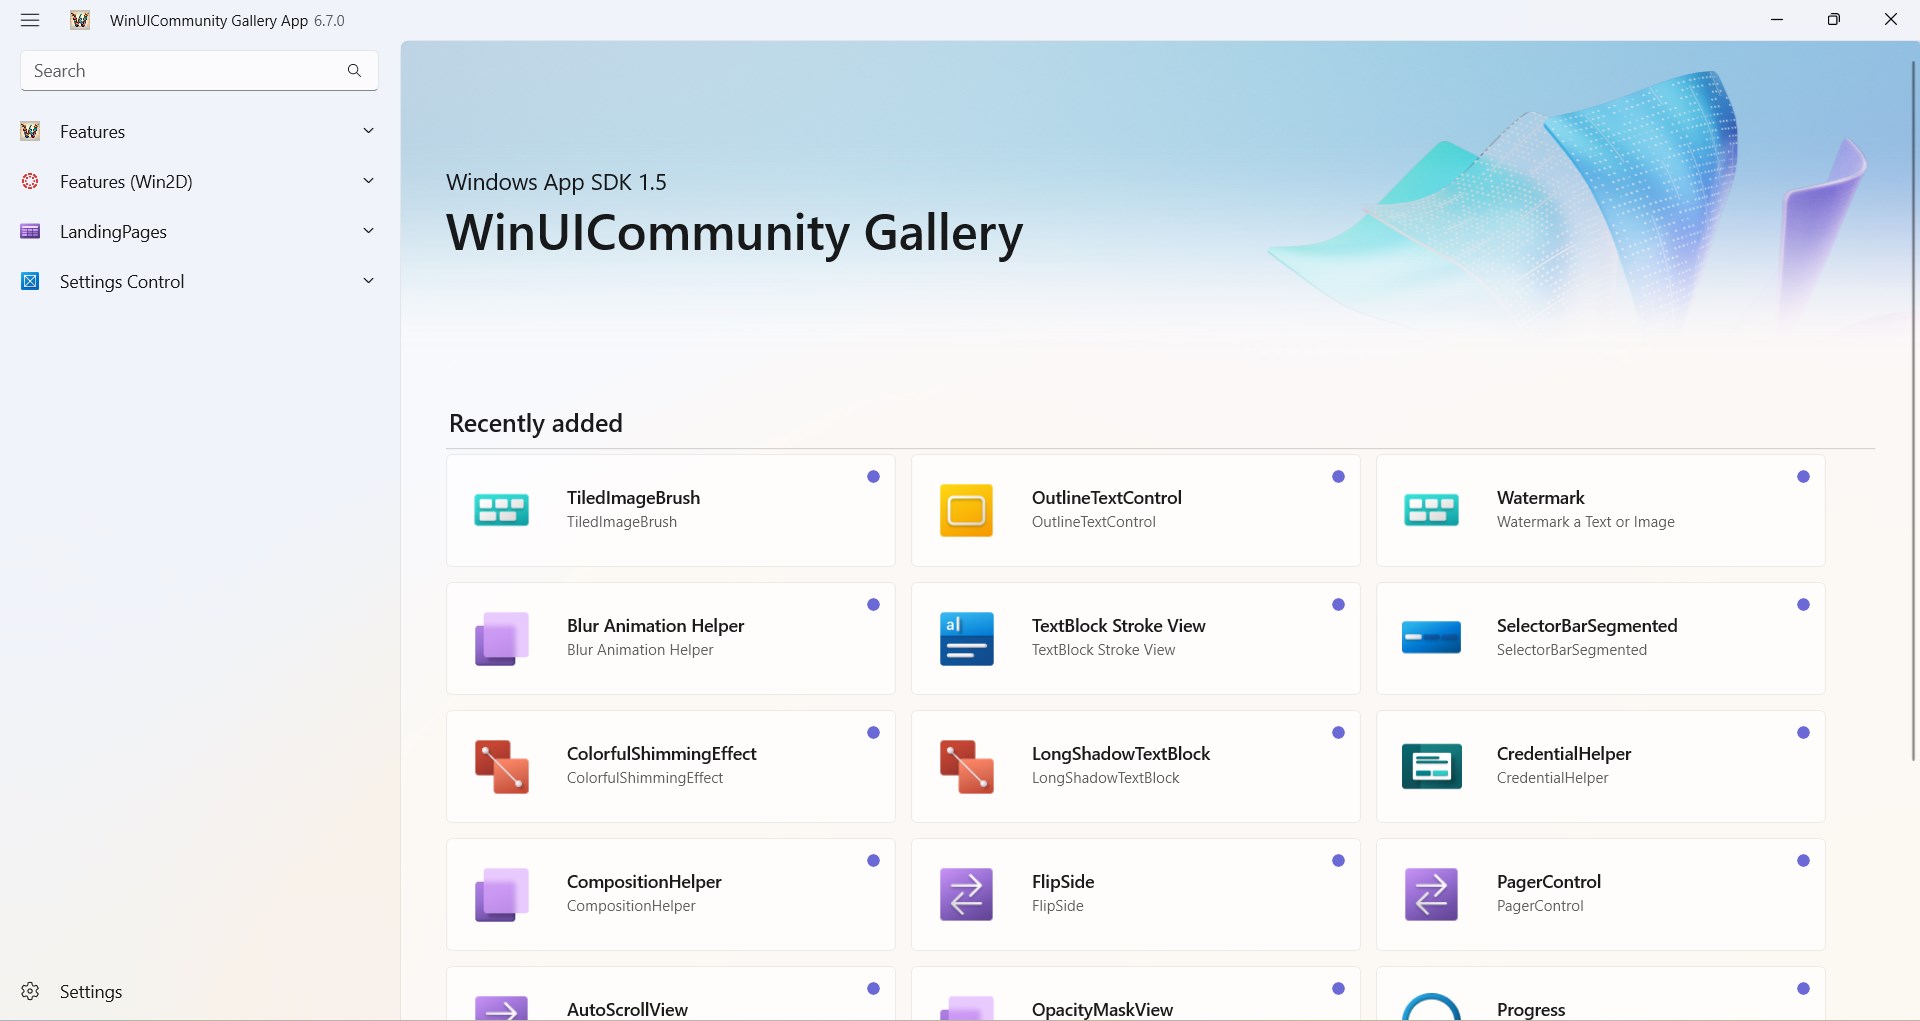Click the LandingPages purple icon

(x=30, y=231)
